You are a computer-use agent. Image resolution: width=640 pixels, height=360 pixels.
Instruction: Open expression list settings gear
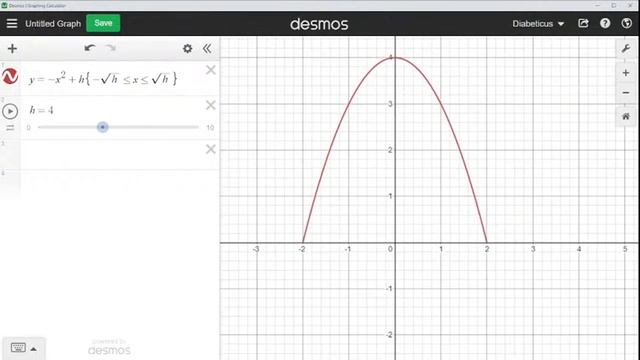(x=187, y=49)
